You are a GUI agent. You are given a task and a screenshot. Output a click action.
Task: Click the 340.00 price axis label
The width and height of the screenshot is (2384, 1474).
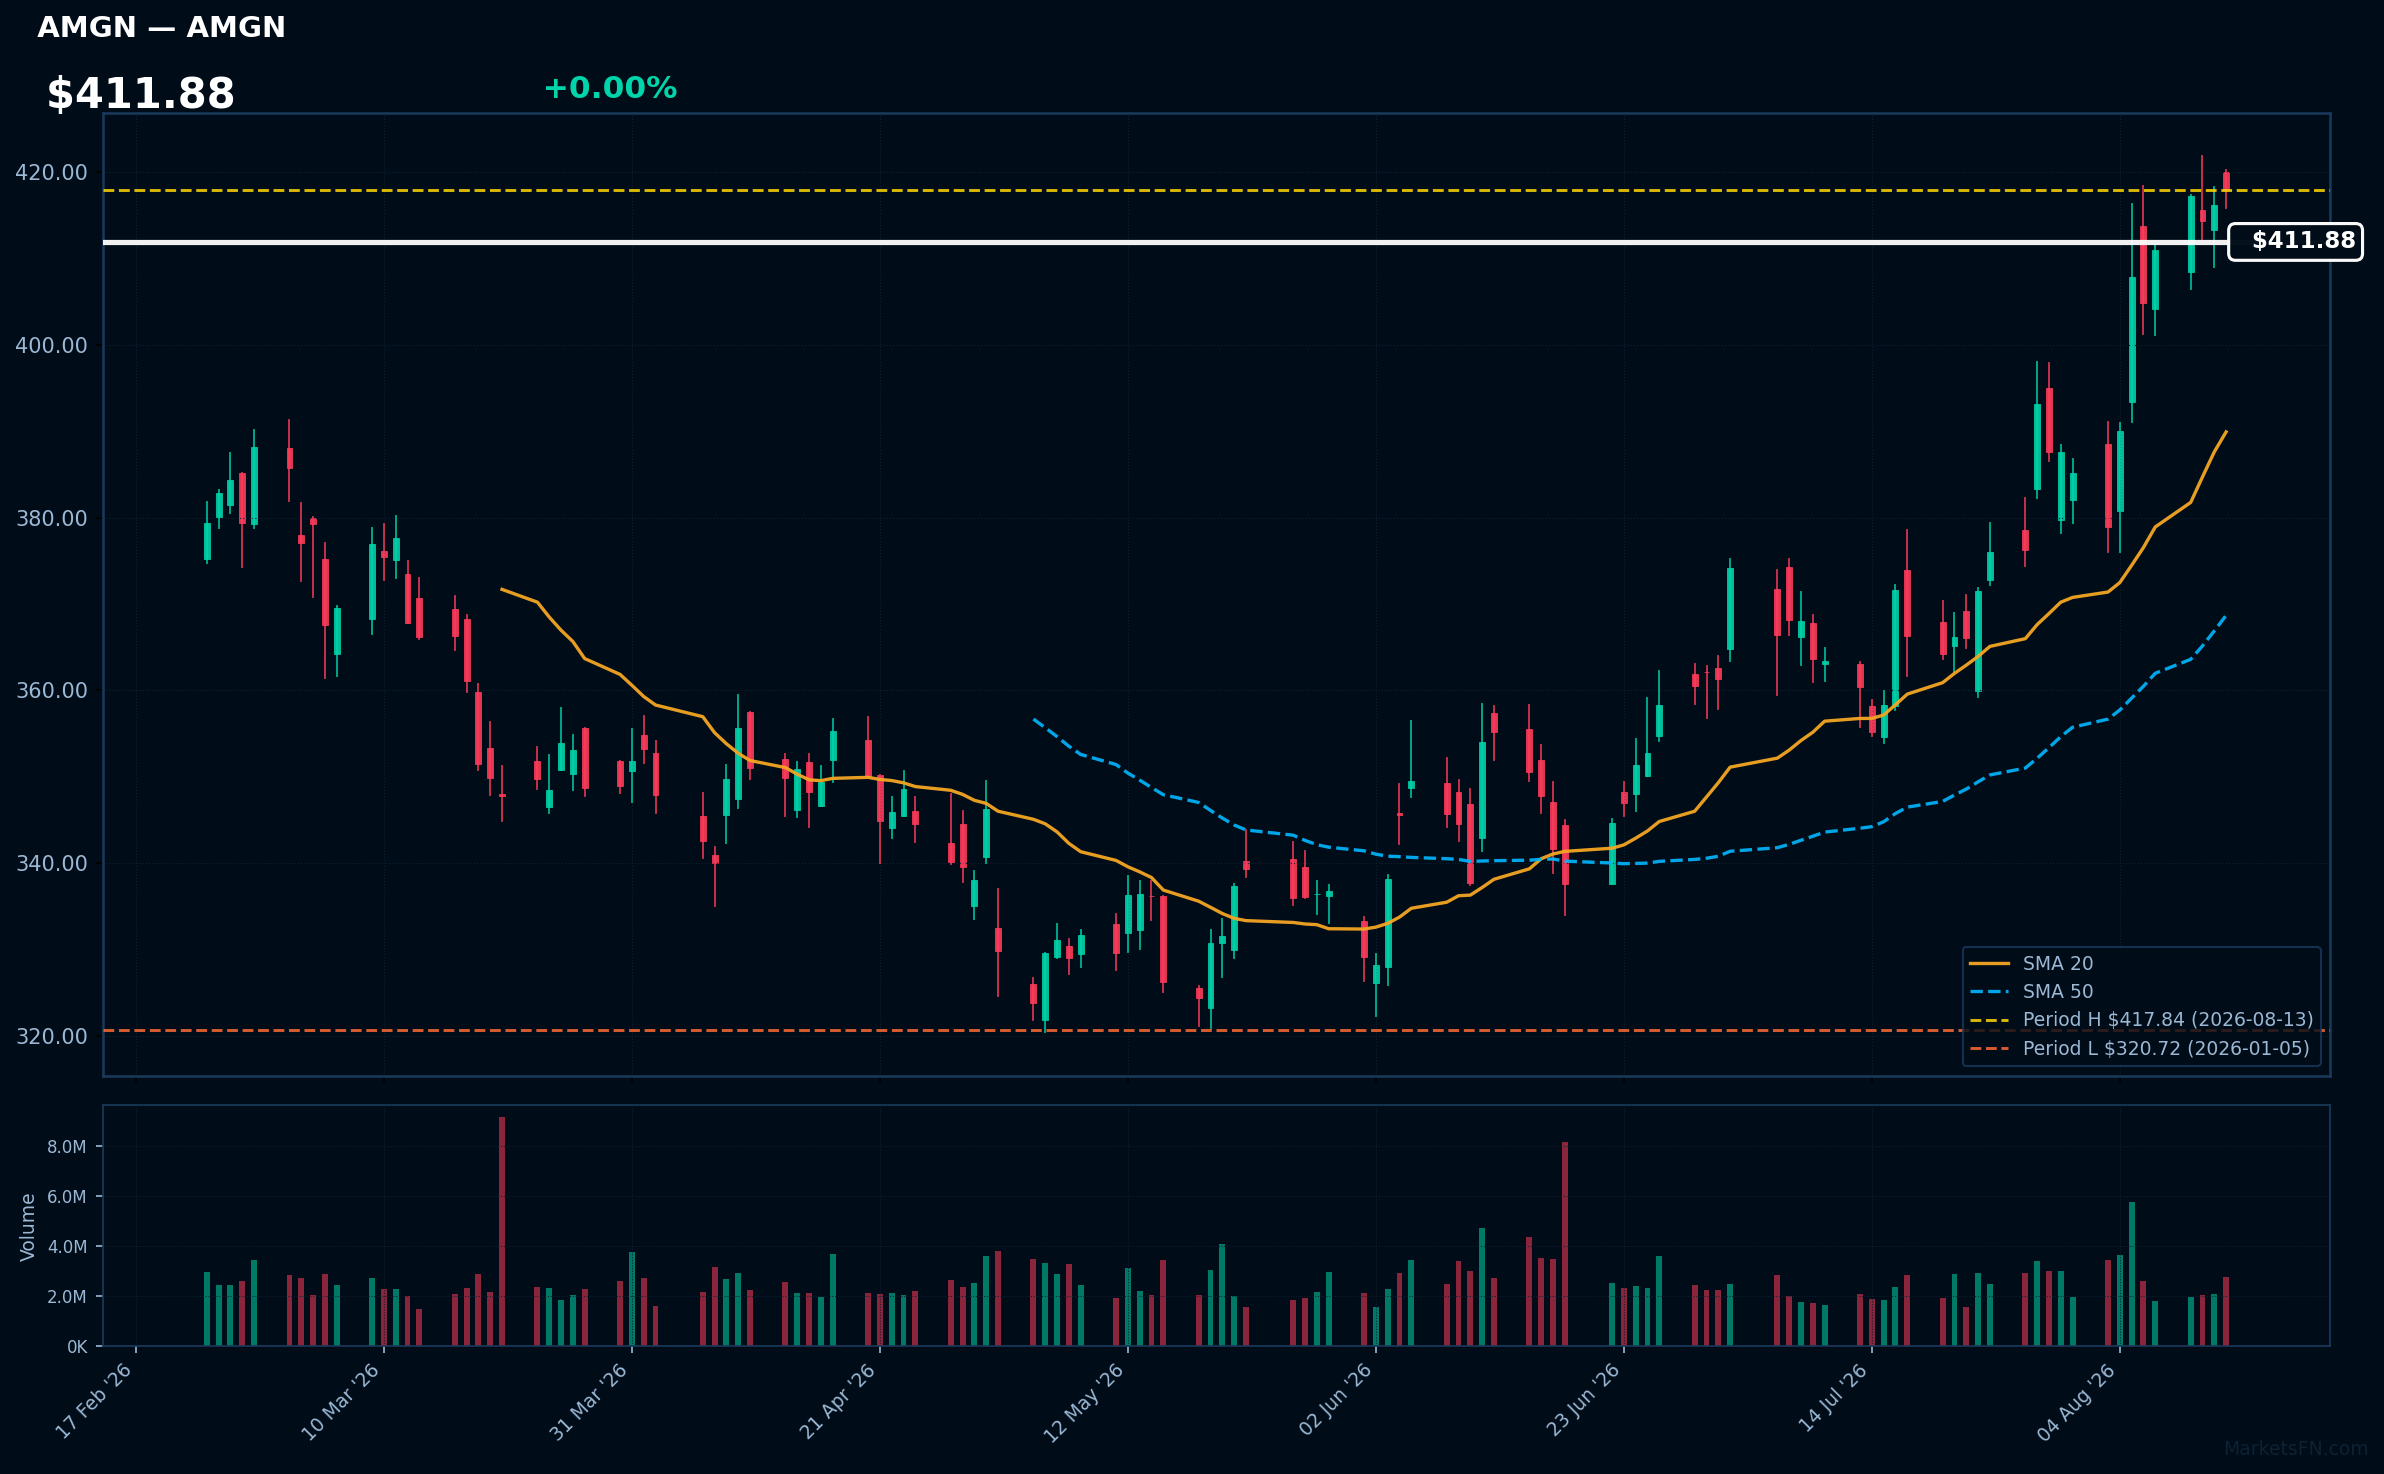click(x=51, y=864)
